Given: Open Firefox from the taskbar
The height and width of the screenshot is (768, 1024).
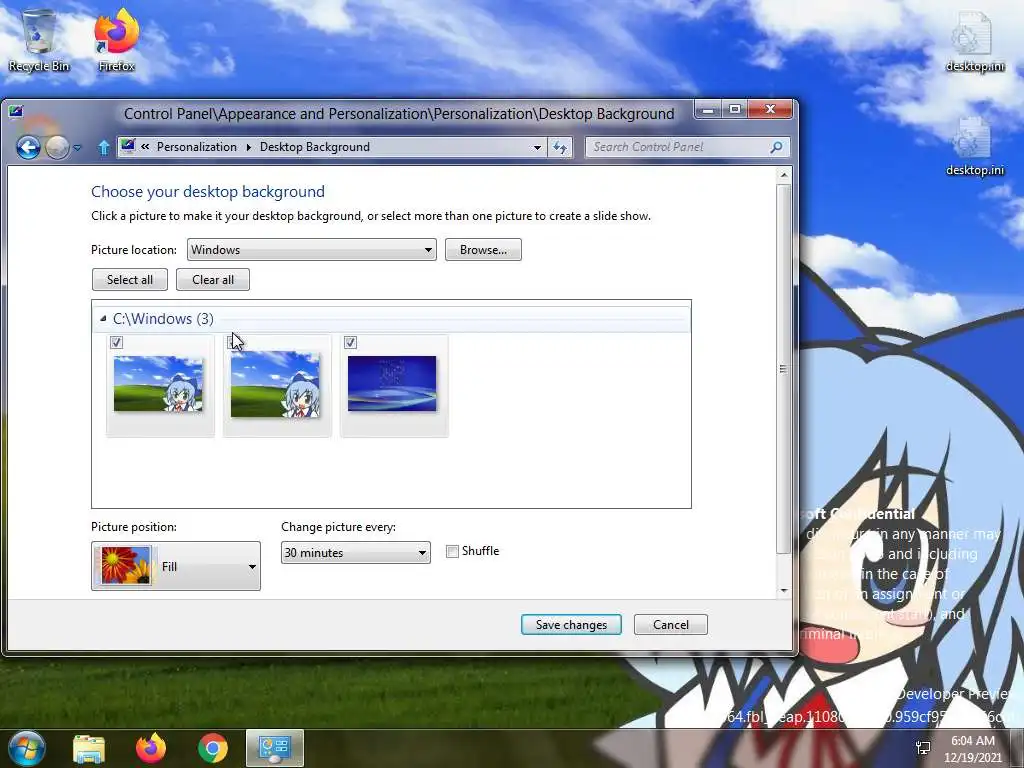Looking at the screenshot, I should (151, 748).
